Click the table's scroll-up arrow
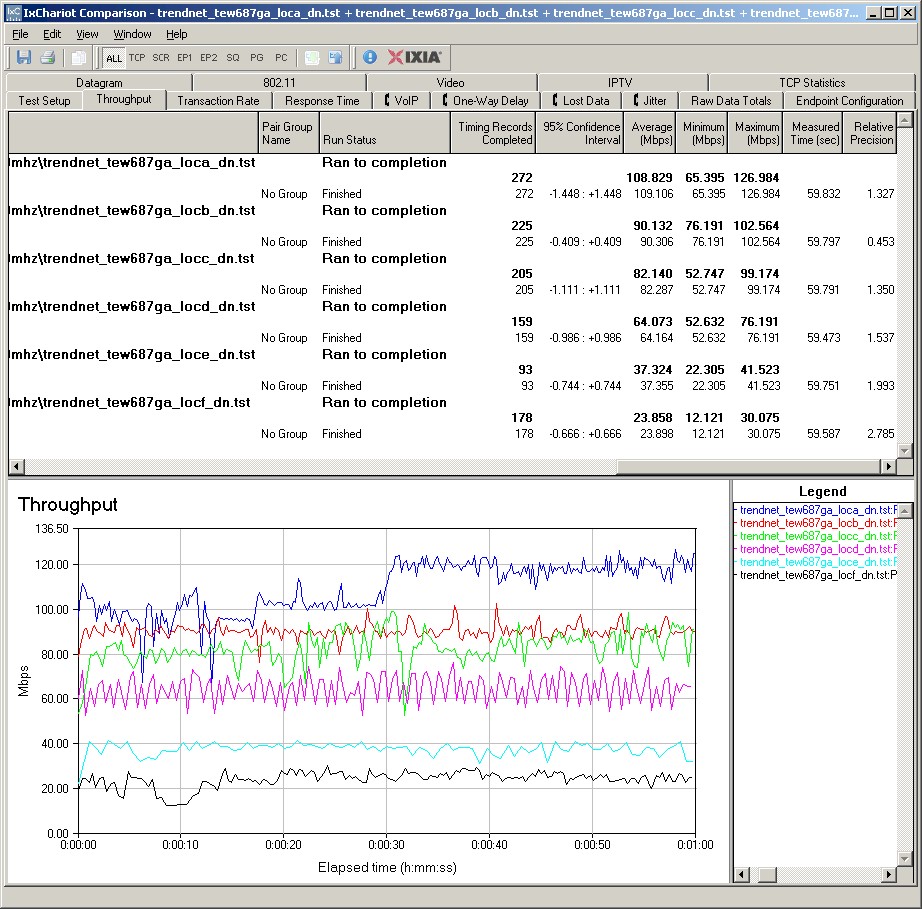The height and width of the screenshot is (909, 922). tap(905, 121)
